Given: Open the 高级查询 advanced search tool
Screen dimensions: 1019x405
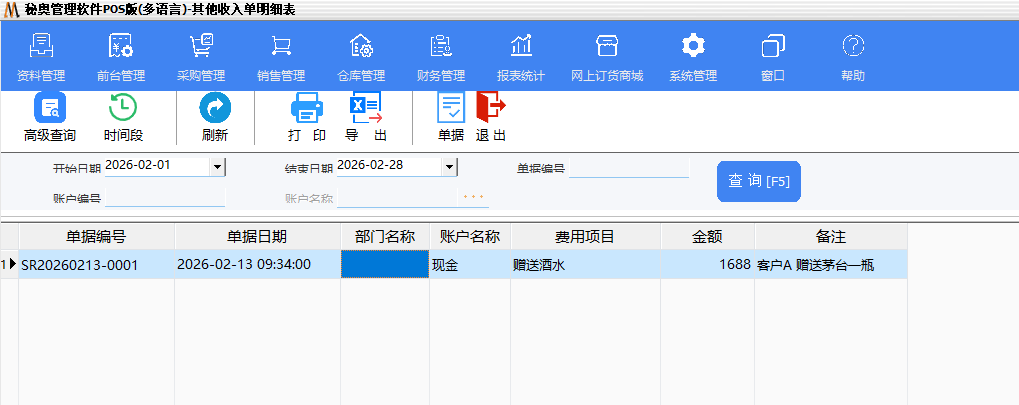Looking at the screenshot, I should (x=49, y=117).
